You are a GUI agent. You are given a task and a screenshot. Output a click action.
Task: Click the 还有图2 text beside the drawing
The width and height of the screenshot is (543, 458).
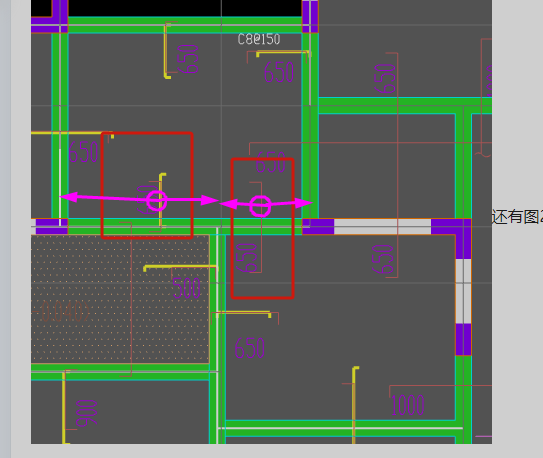[517, 217]
